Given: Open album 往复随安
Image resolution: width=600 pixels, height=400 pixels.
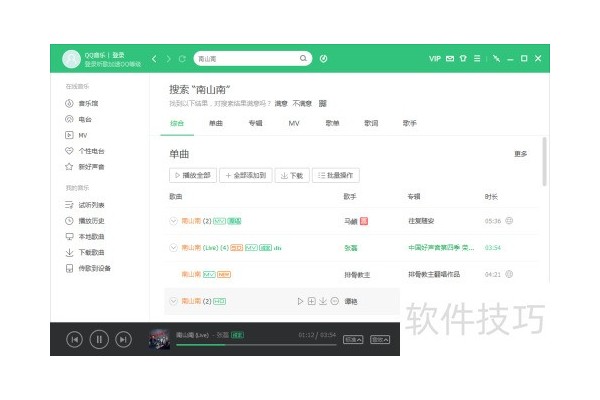Looking at the screenshot, I should (x=421, y=221).
